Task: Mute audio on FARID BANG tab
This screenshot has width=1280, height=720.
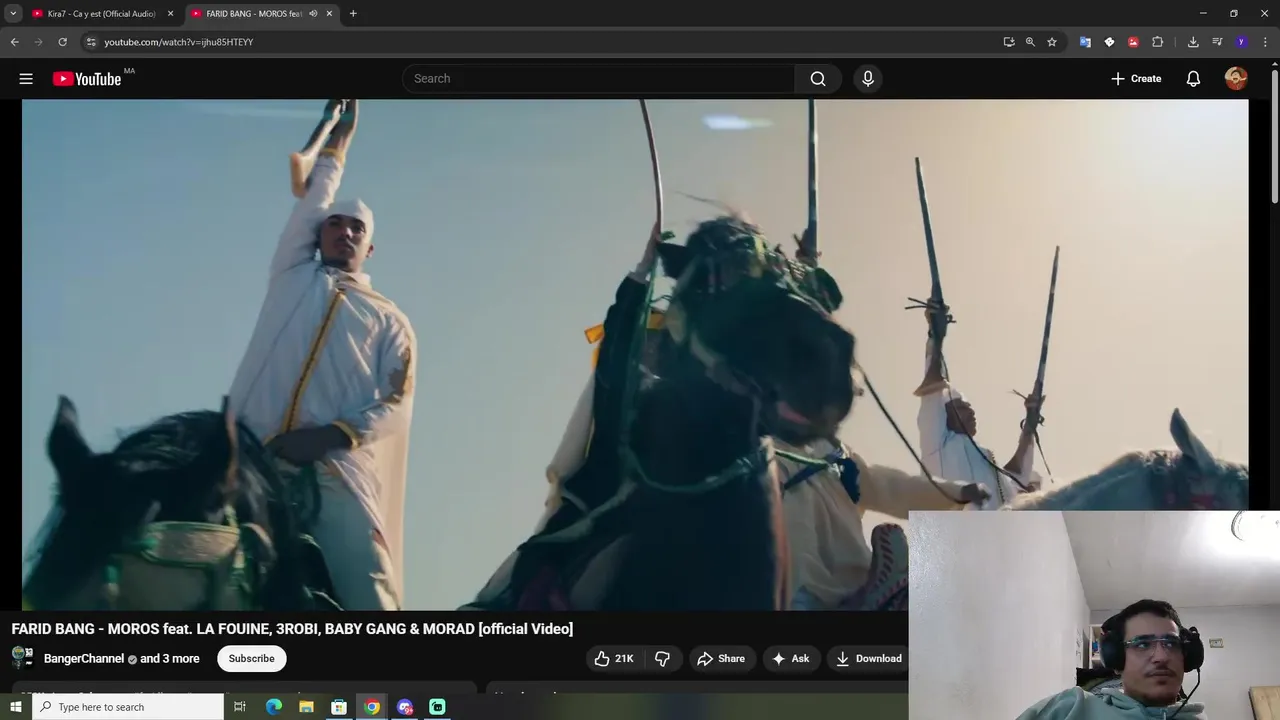Action: (x=313, y=14)
